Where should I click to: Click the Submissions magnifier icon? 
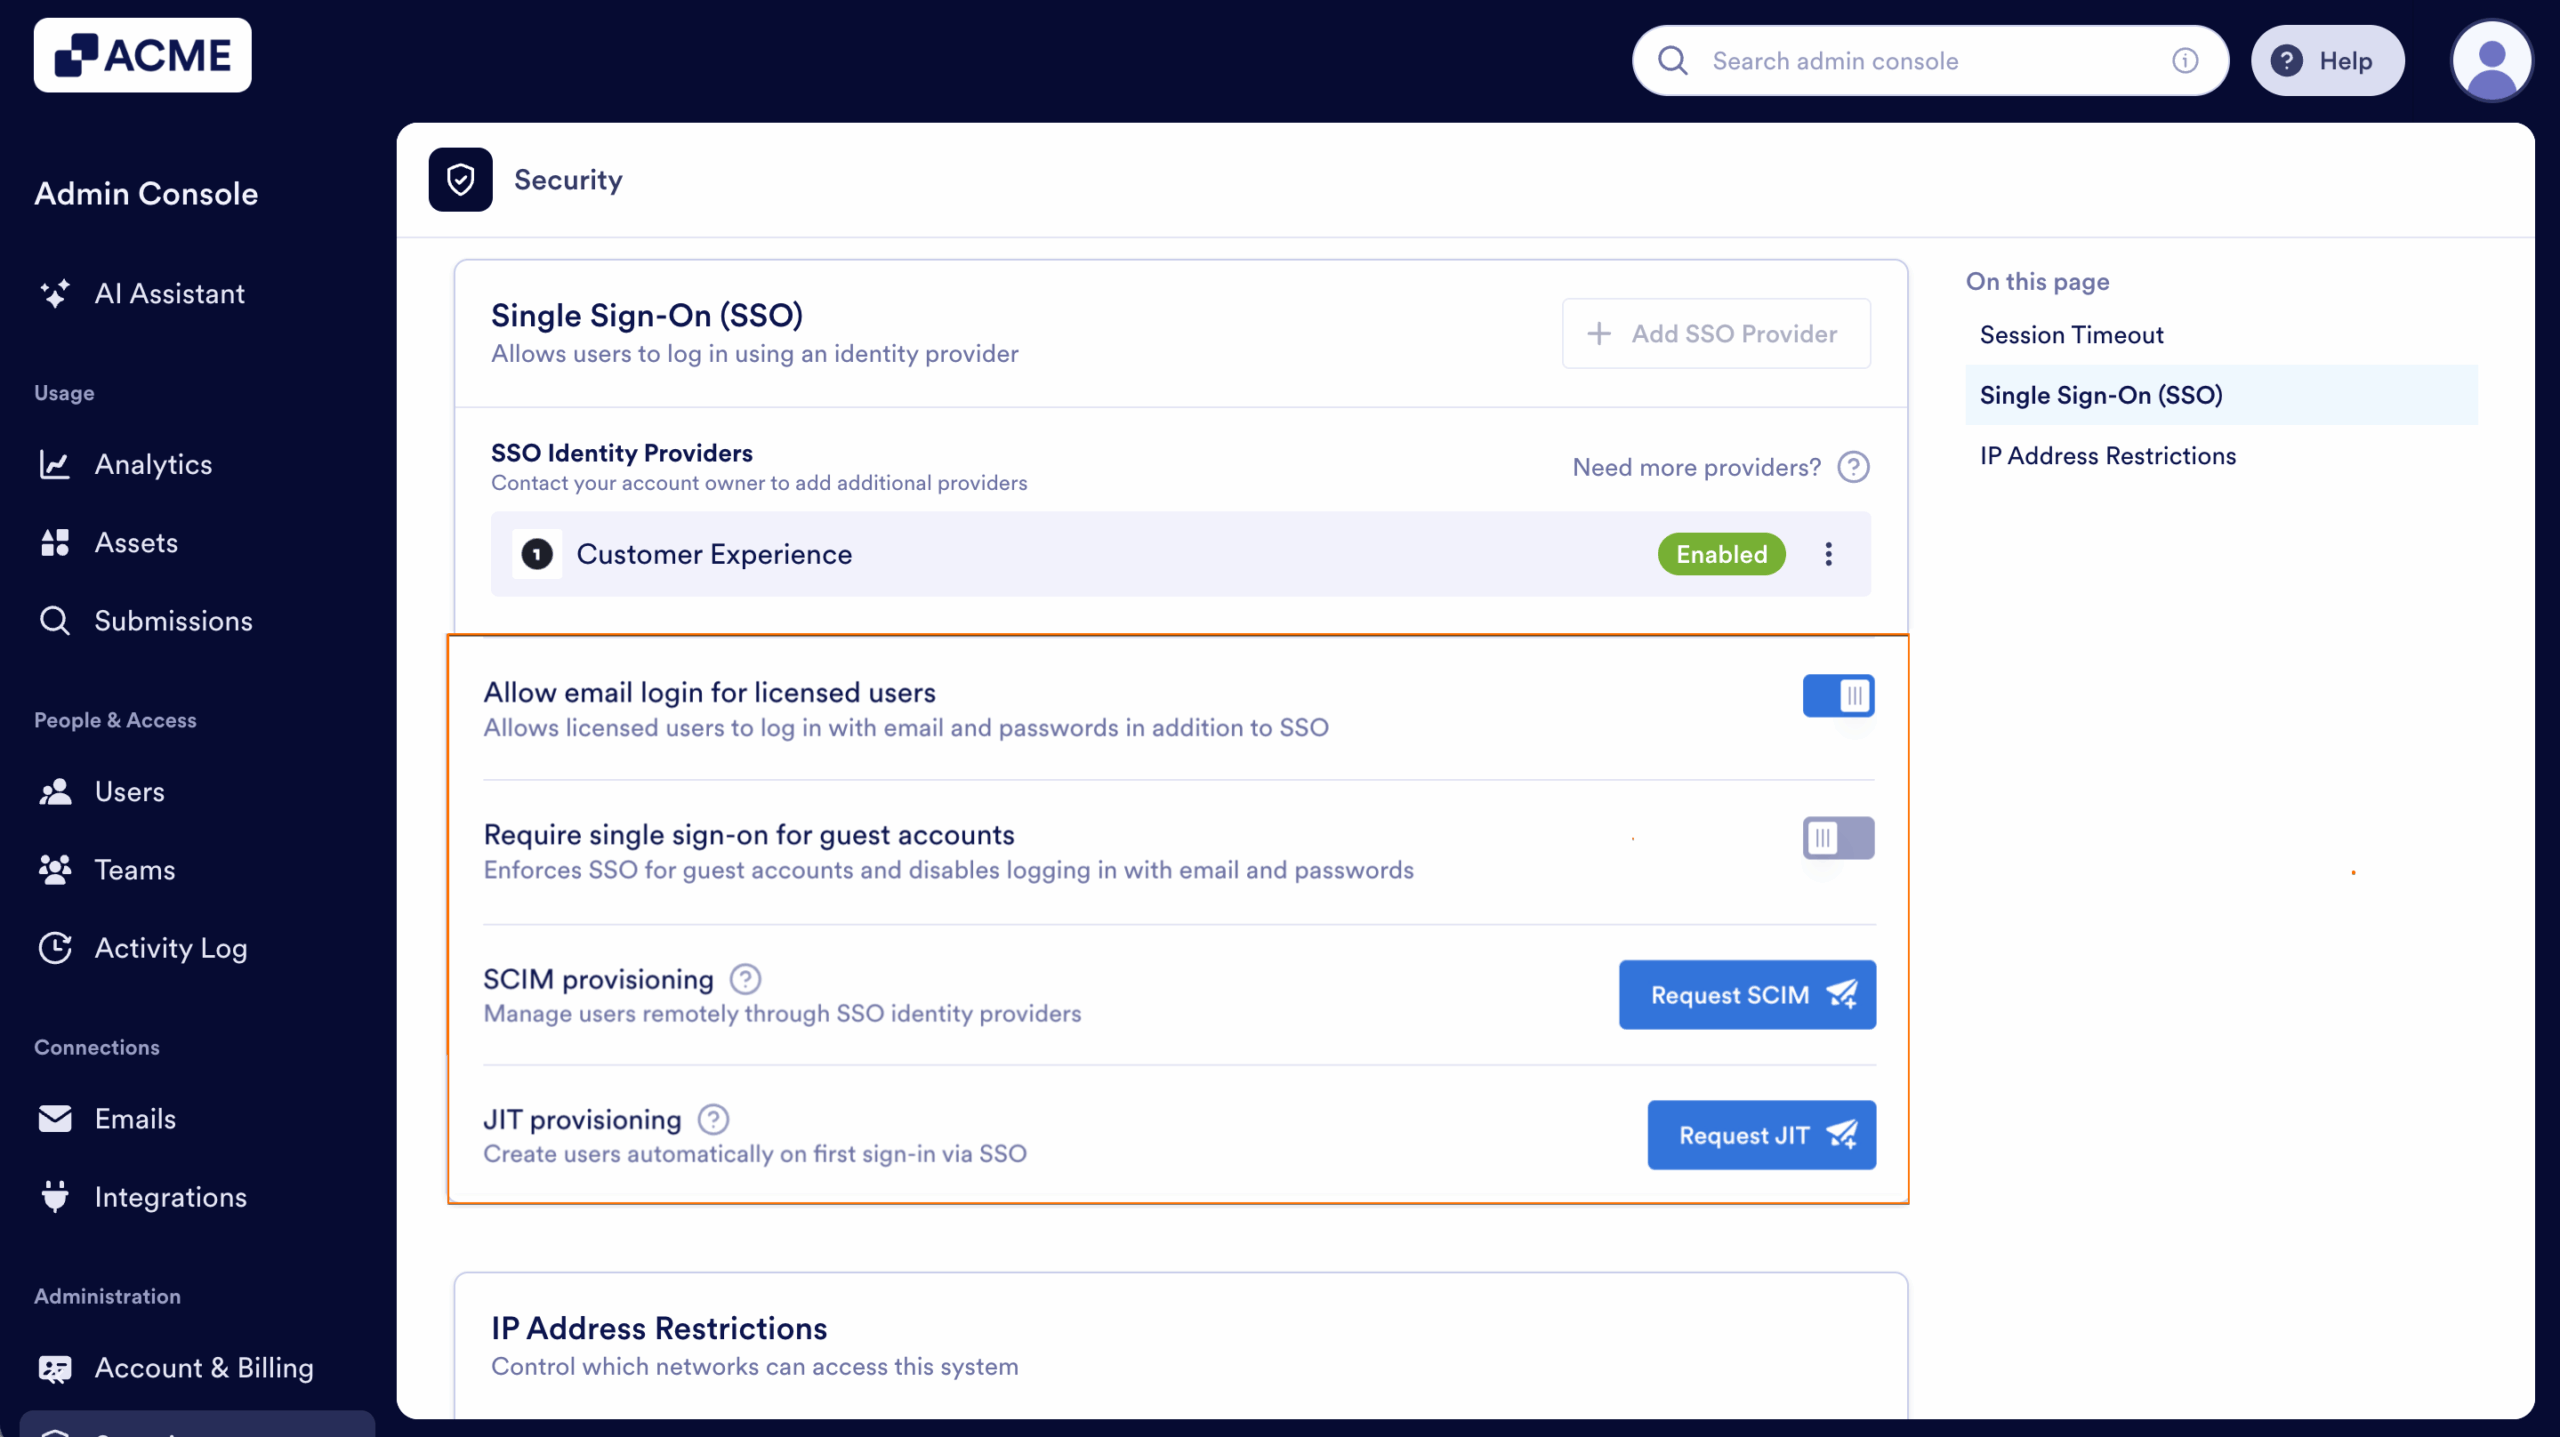pos(55,620)
